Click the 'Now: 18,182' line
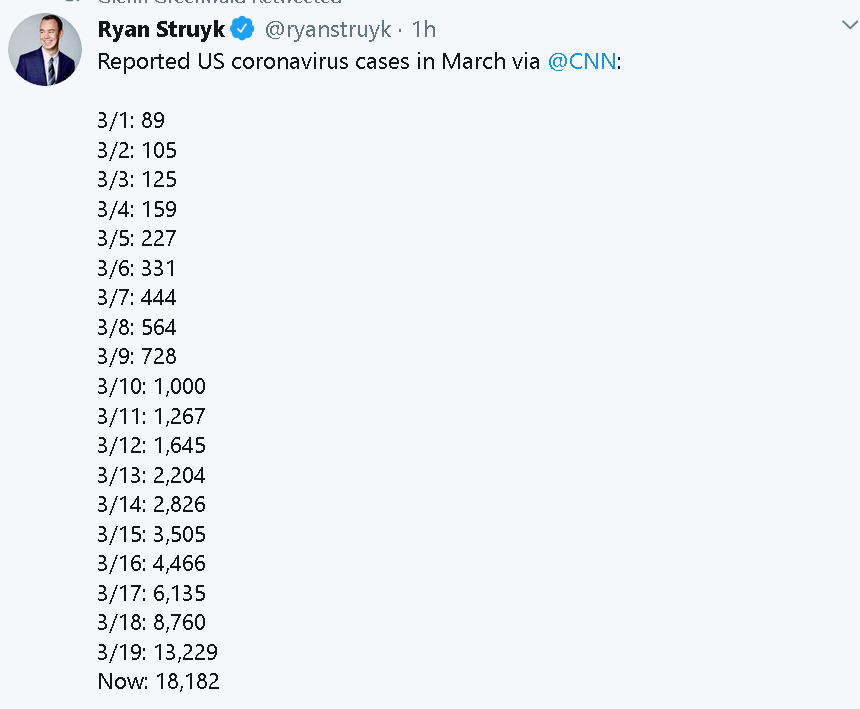The image size is (860, 709). click(159, 682)
